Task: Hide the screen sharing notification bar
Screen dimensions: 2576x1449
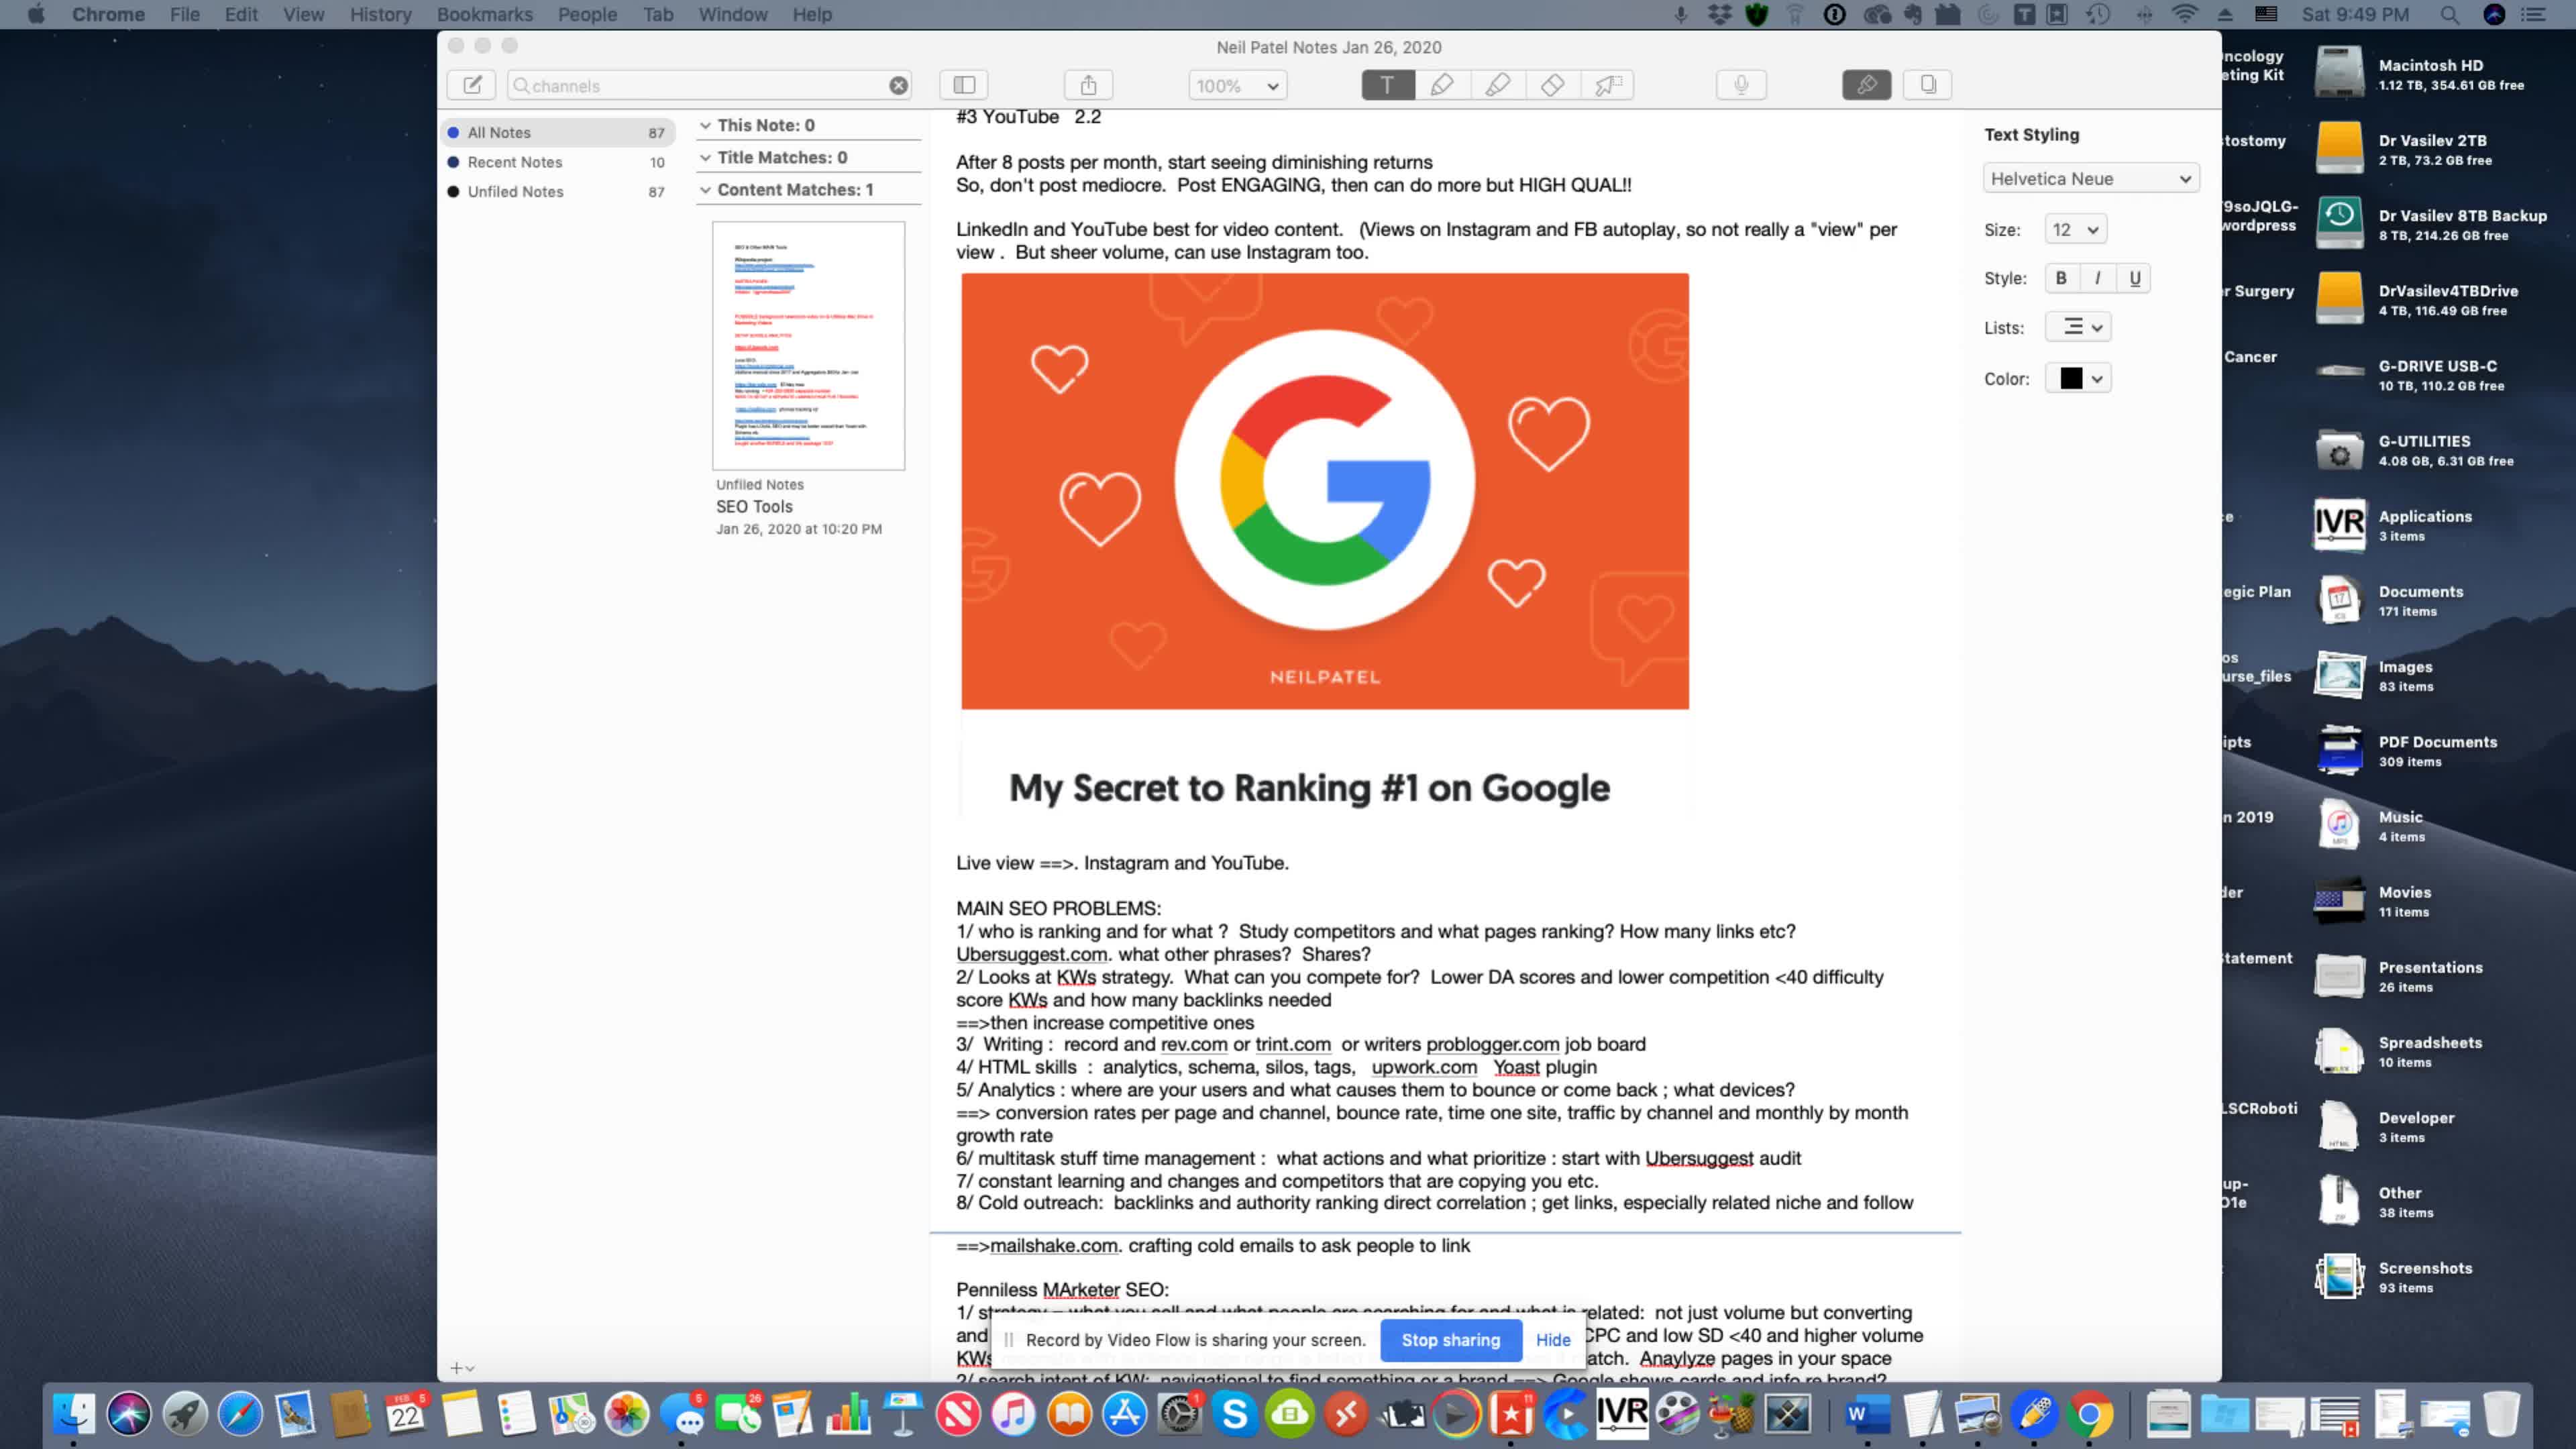Action: [1552, 1340]
